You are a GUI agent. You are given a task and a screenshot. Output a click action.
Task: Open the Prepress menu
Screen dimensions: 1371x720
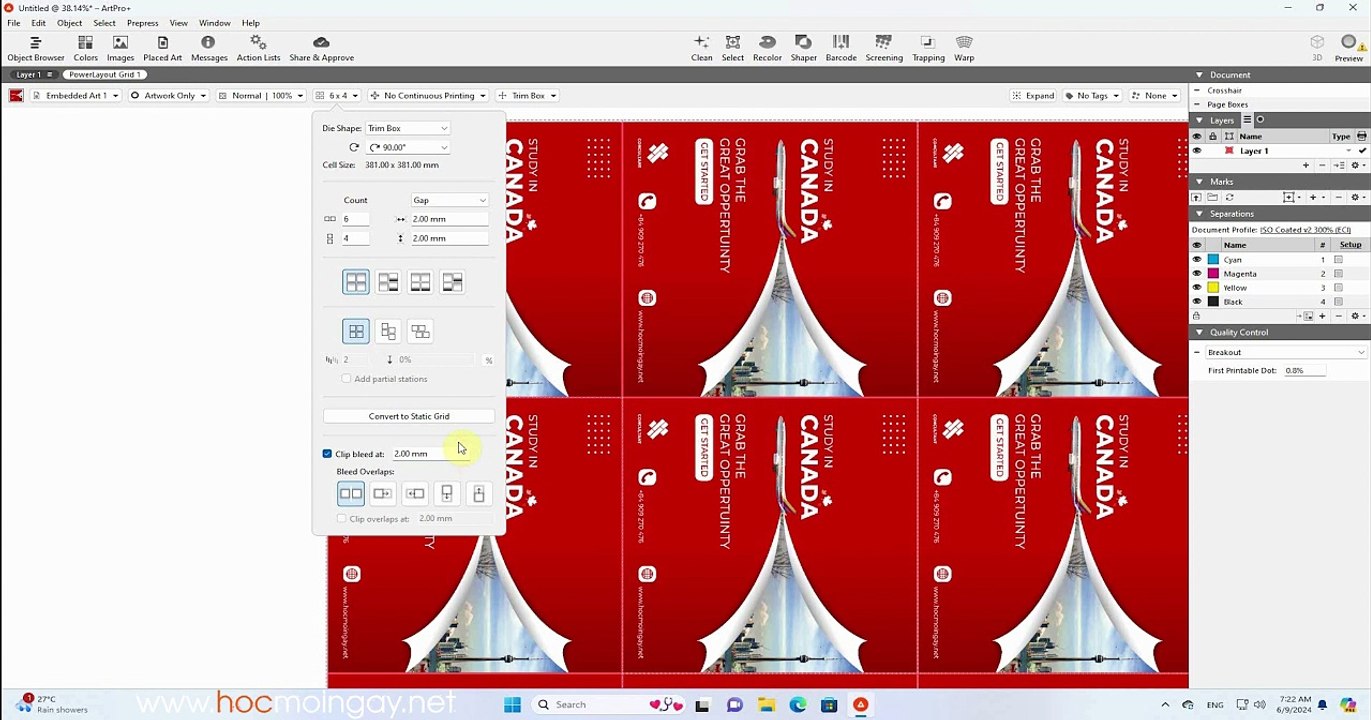143,23
